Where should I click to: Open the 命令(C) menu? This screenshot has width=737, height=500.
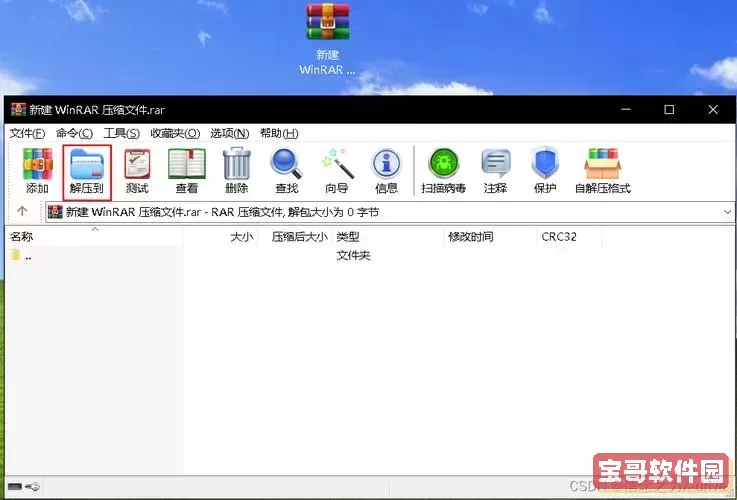[x=74, y=133]
